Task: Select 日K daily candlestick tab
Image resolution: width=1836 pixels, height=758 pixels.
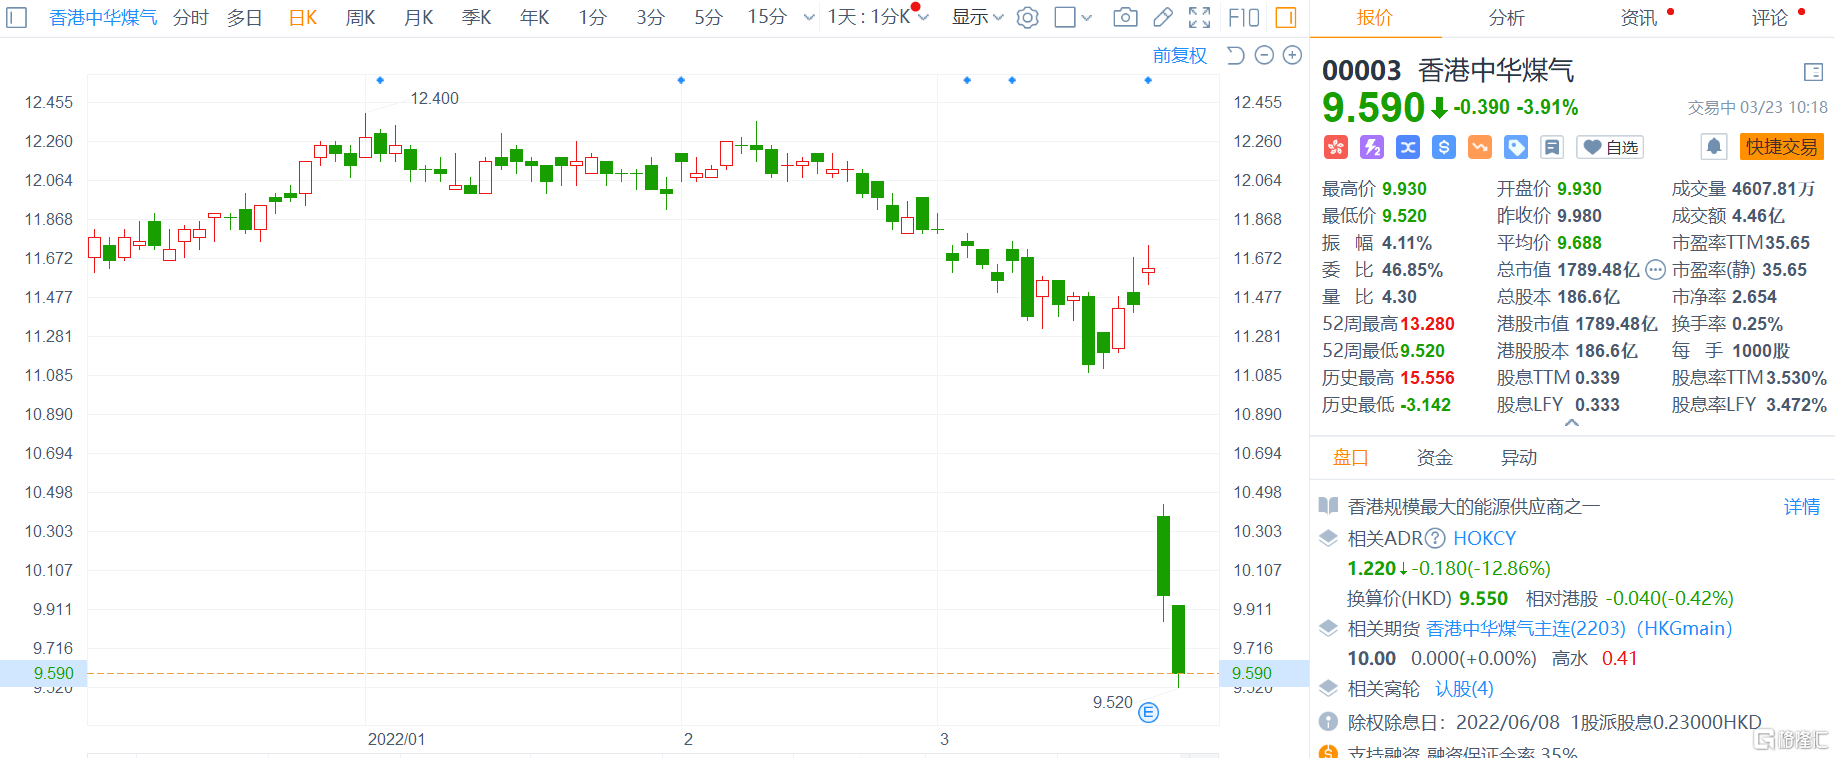Action: pos(302,17)
